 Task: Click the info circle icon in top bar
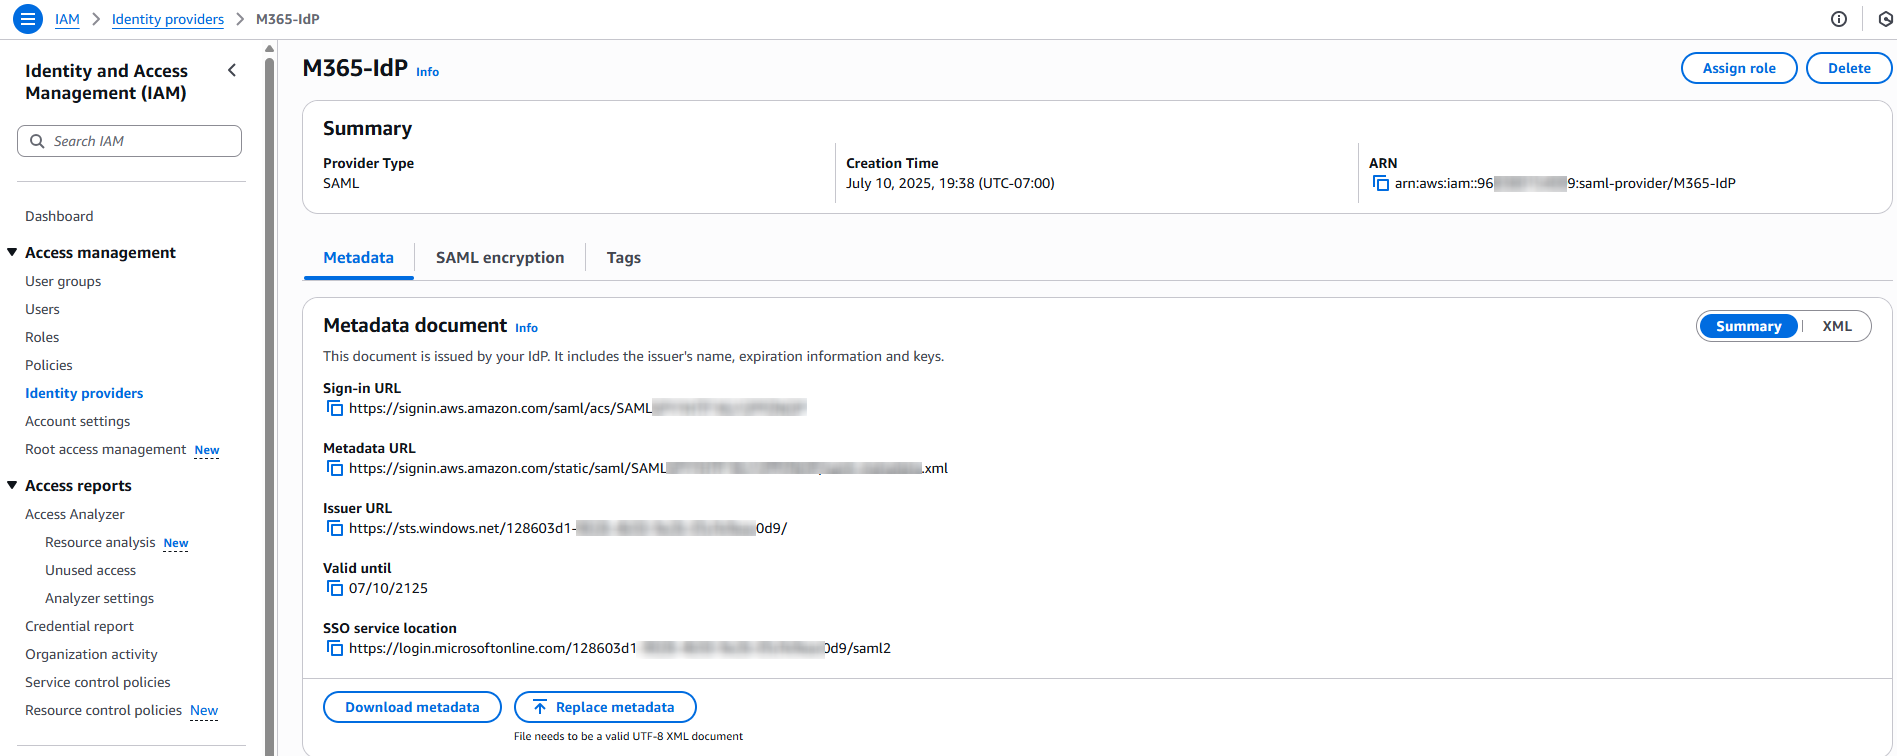tap(1838, 19)
